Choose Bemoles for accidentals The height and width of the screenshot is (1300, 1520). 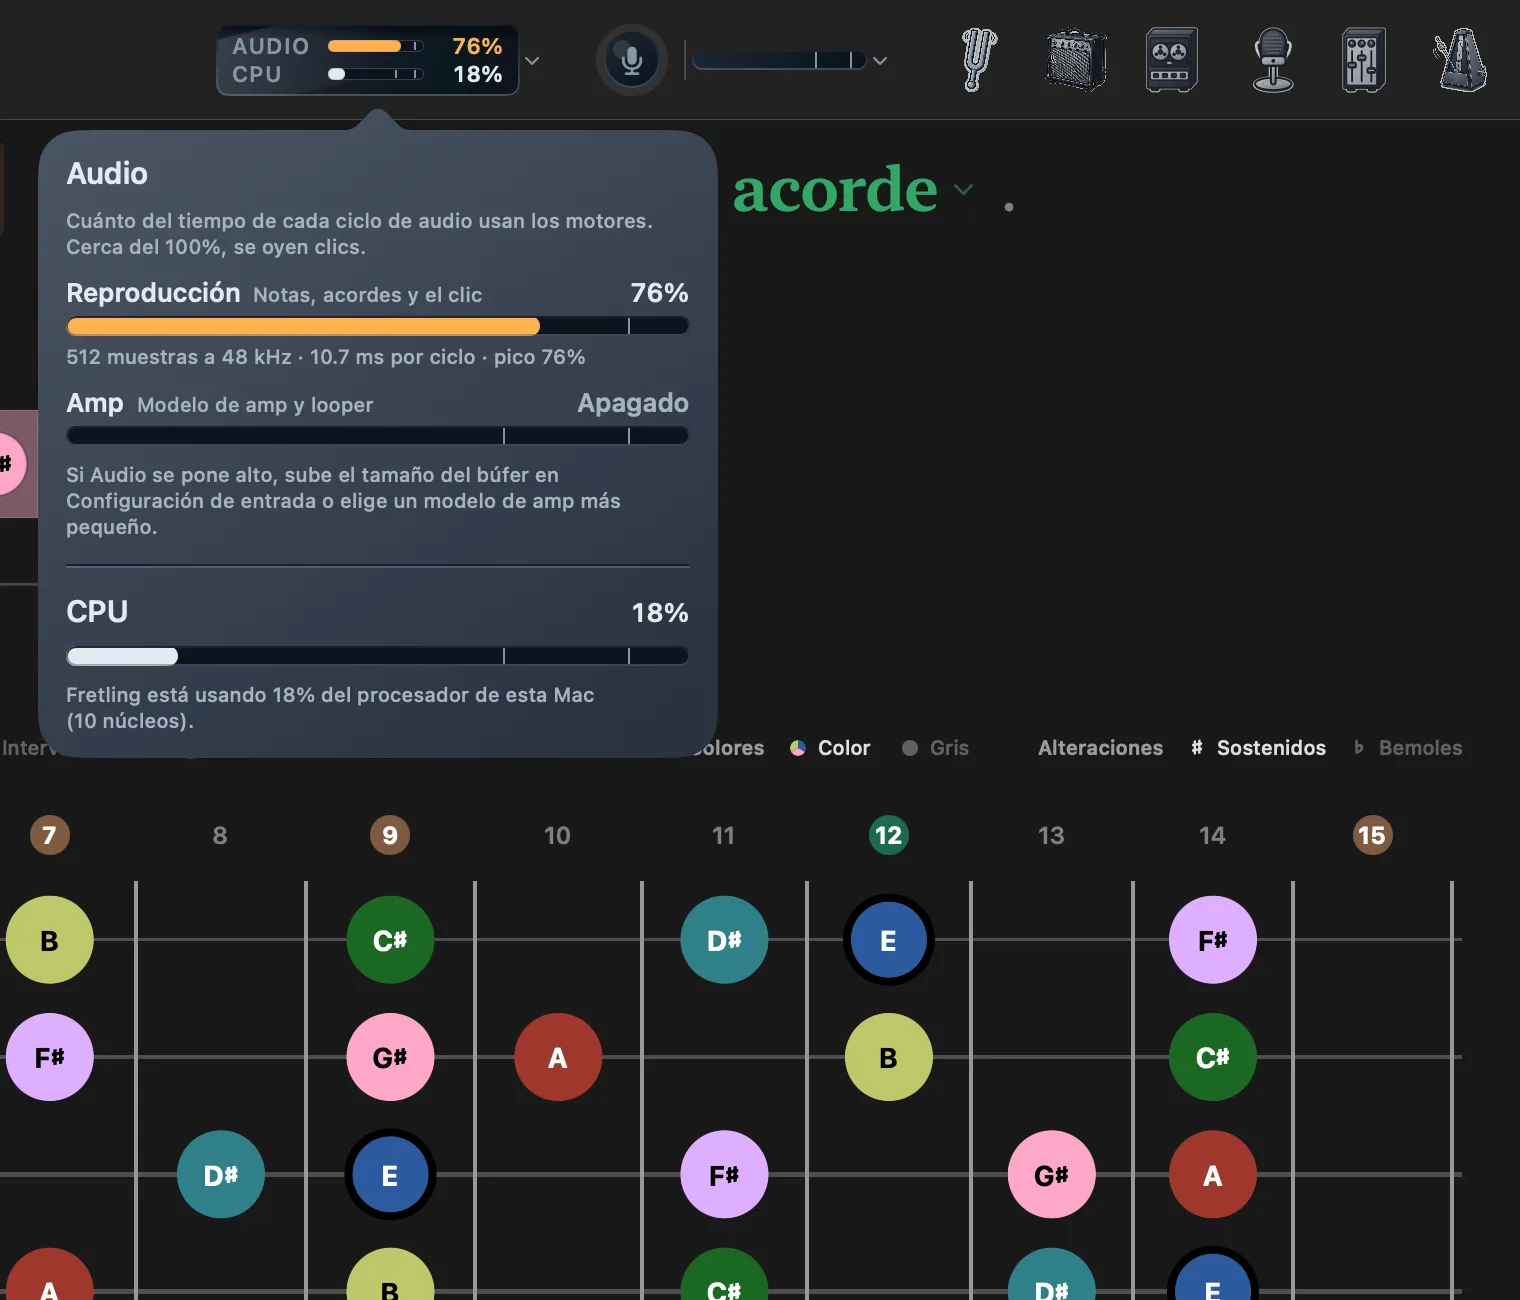[1408, 748]
